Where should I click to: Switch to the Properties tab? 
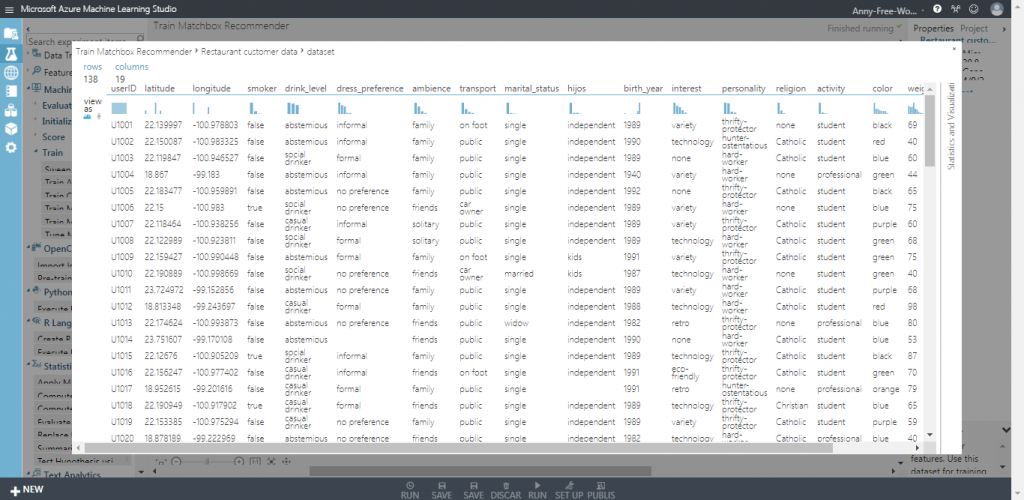click(x=933, y=28)
